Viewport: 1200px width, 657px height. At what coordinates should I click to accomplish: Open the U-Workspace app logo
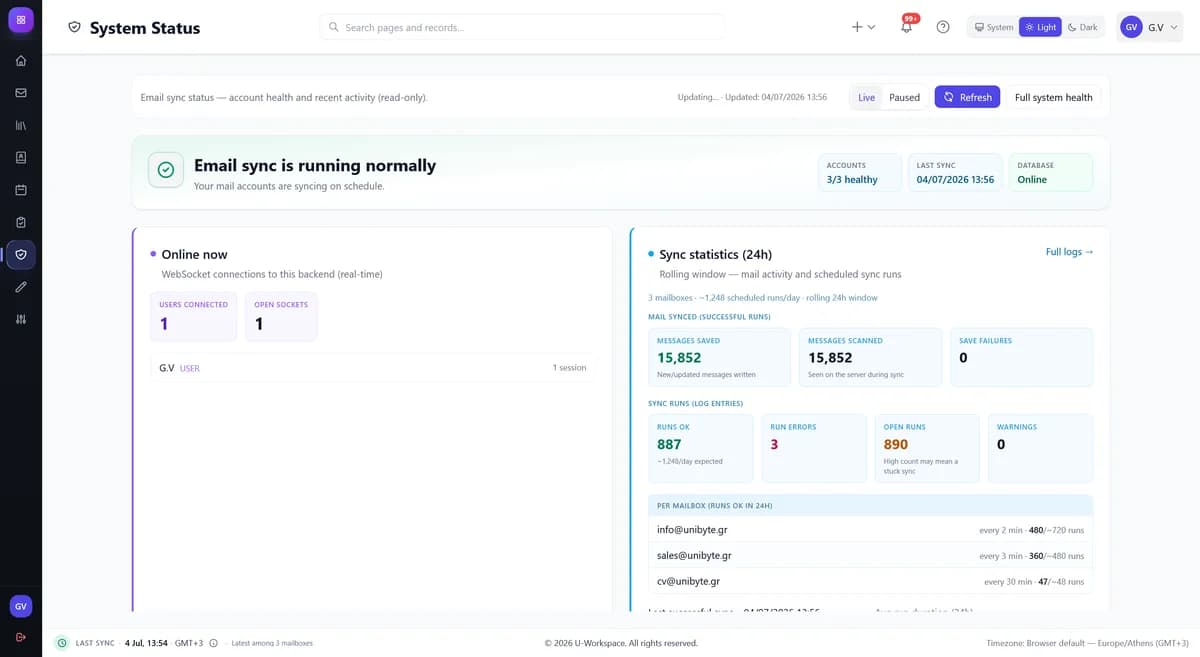pyautogui.click(x=21, y=20)
